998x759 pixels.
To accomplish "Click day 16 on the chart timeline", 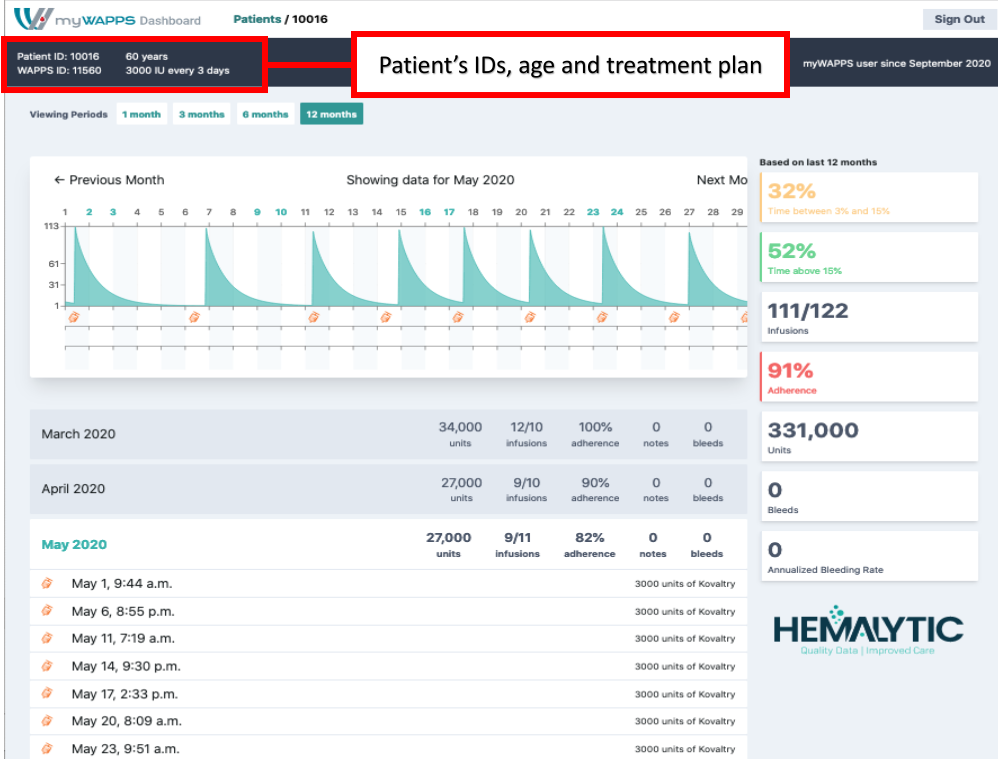I will [425, 212].
